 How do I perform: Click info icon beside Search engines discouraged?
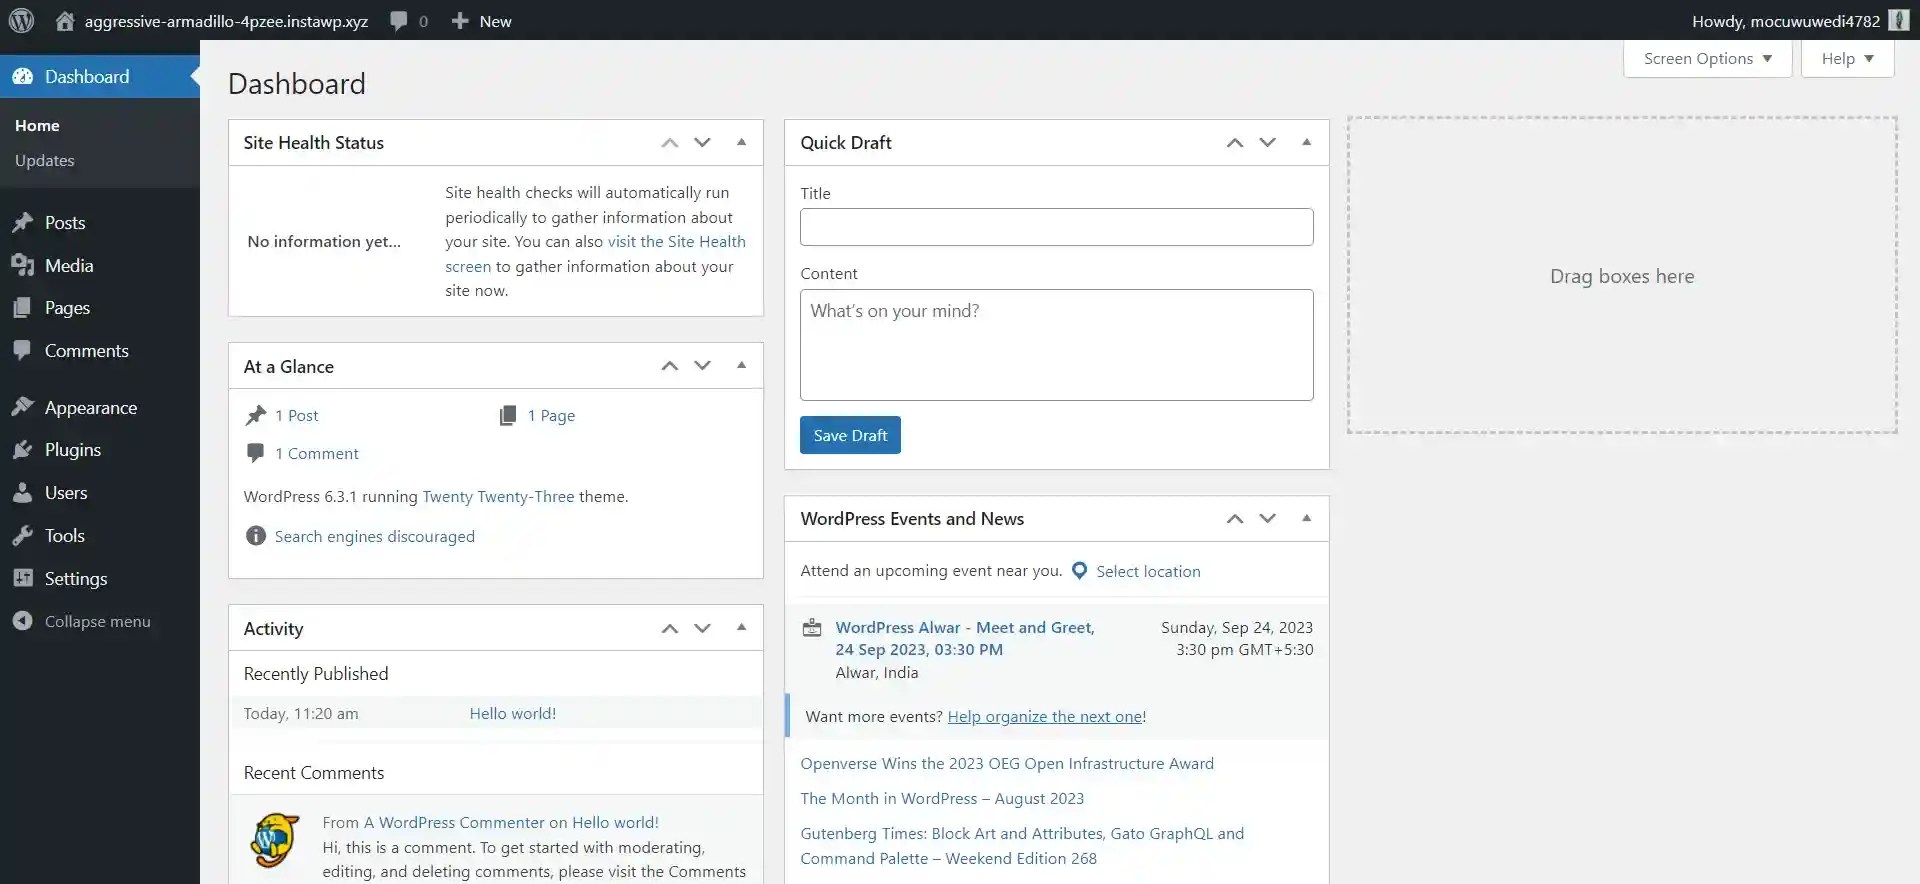coord(256,536)
